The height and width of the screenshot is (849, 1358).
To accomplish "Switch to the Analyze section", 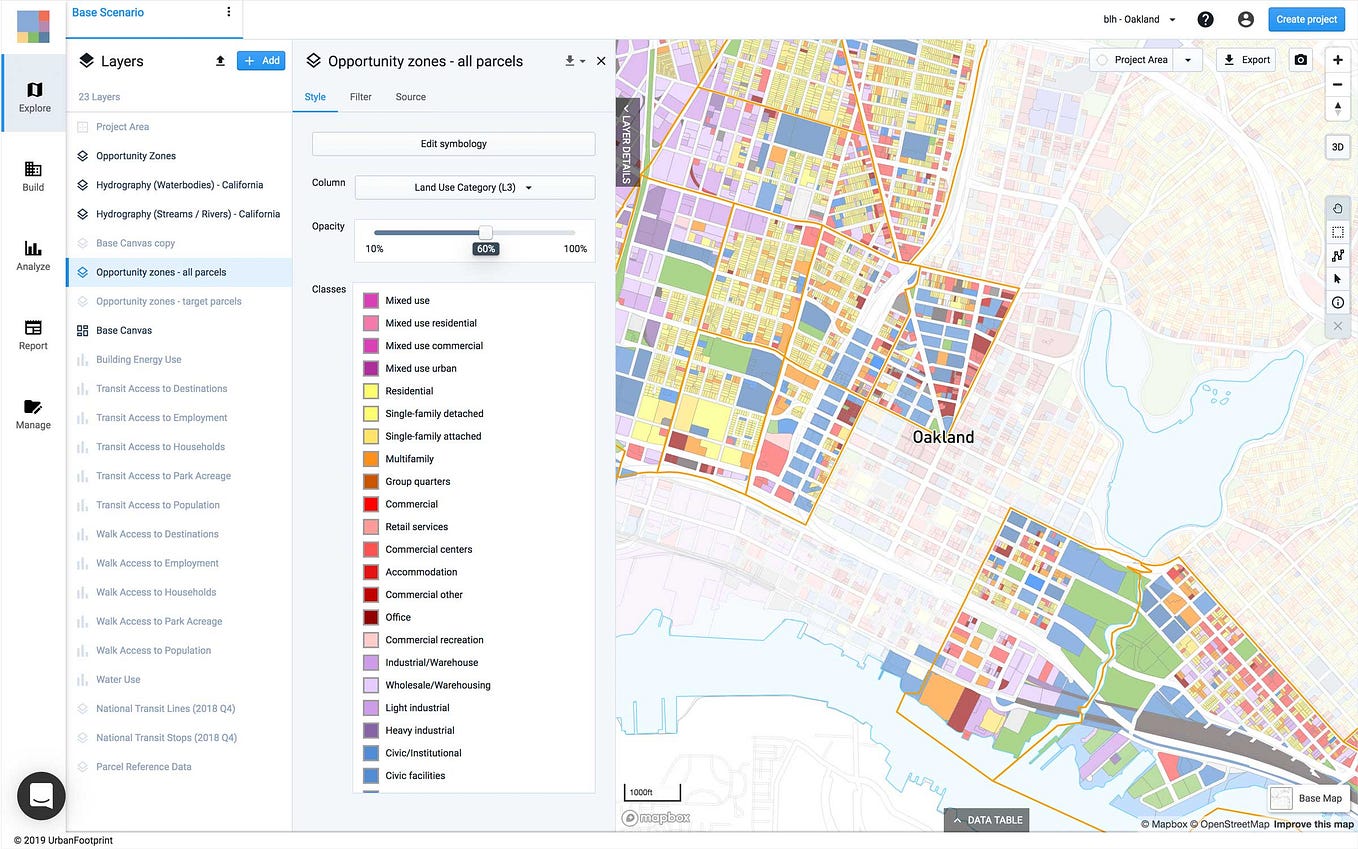I will tap(33, 256).
